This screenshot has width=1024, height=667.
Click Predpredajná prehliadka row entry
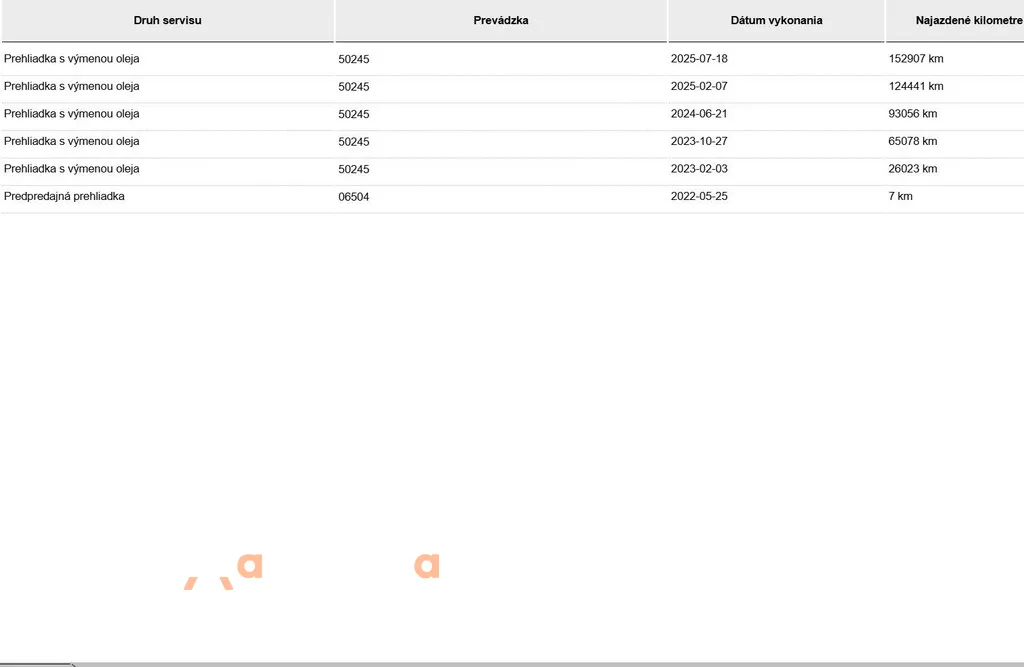tap(64, 196)
